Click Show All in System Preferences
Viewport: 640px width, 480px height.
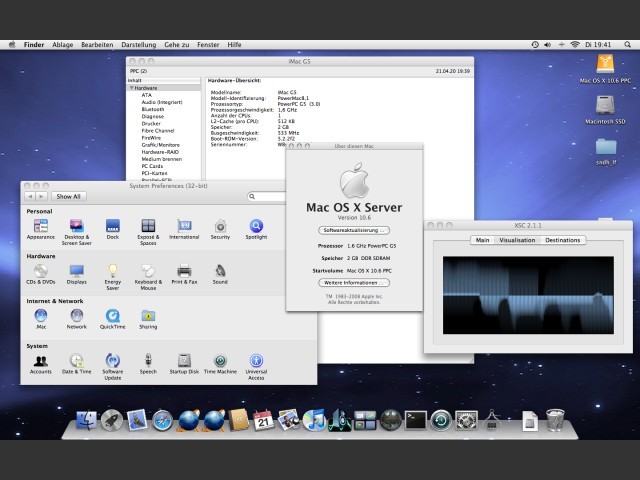tap(69, 196)
